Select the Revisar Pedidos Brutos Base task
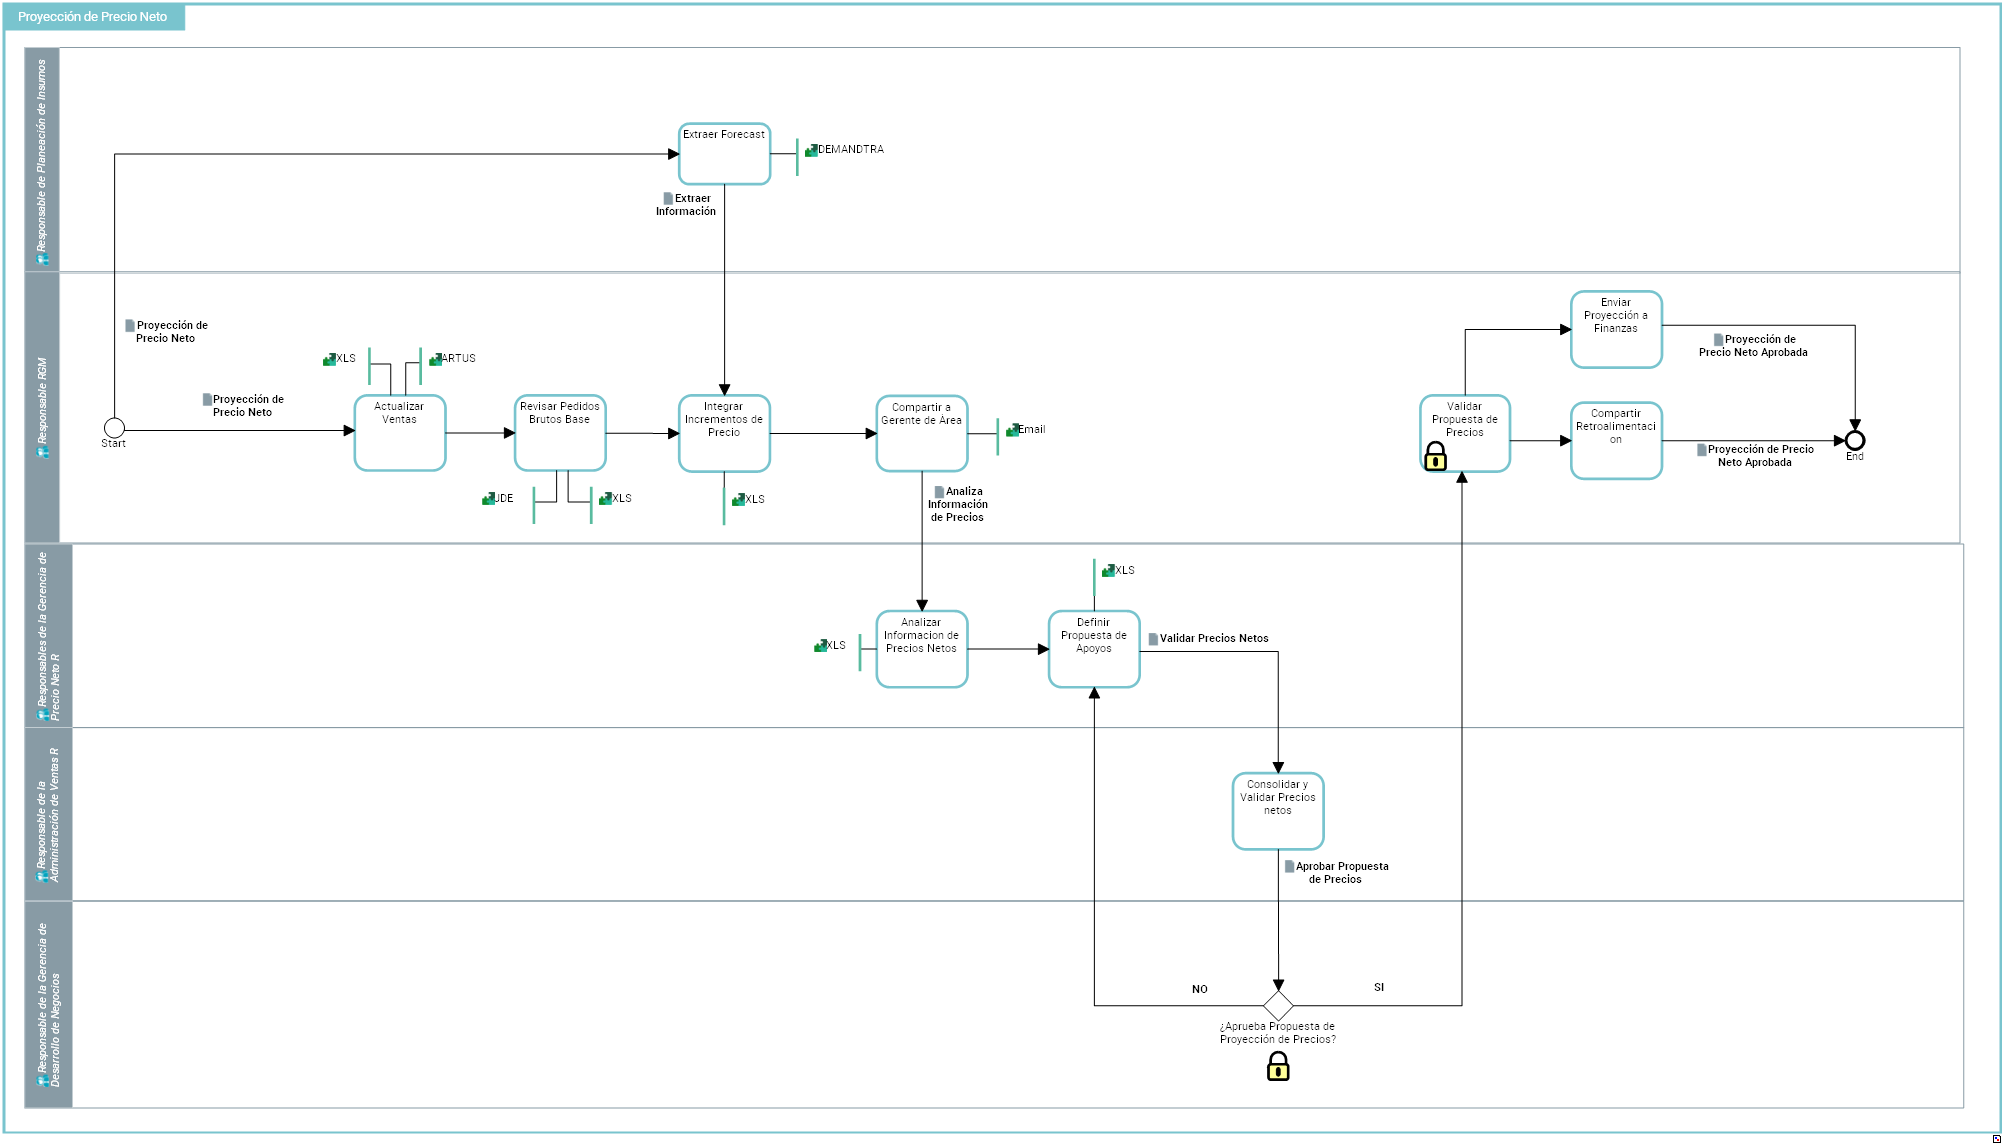This screenshot has height=1144, width=2002. pyautogui.click(x=560, y=433)
